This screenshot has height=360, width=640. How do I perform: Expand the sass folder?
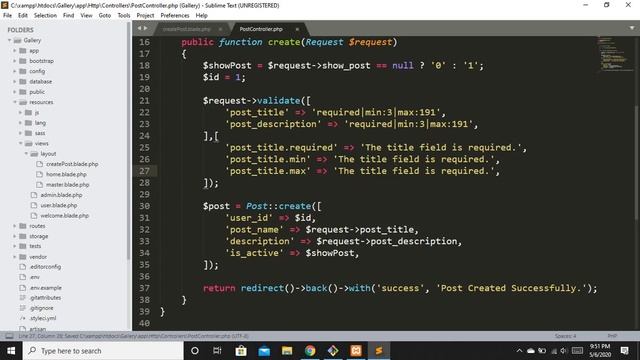pos(20,133)
